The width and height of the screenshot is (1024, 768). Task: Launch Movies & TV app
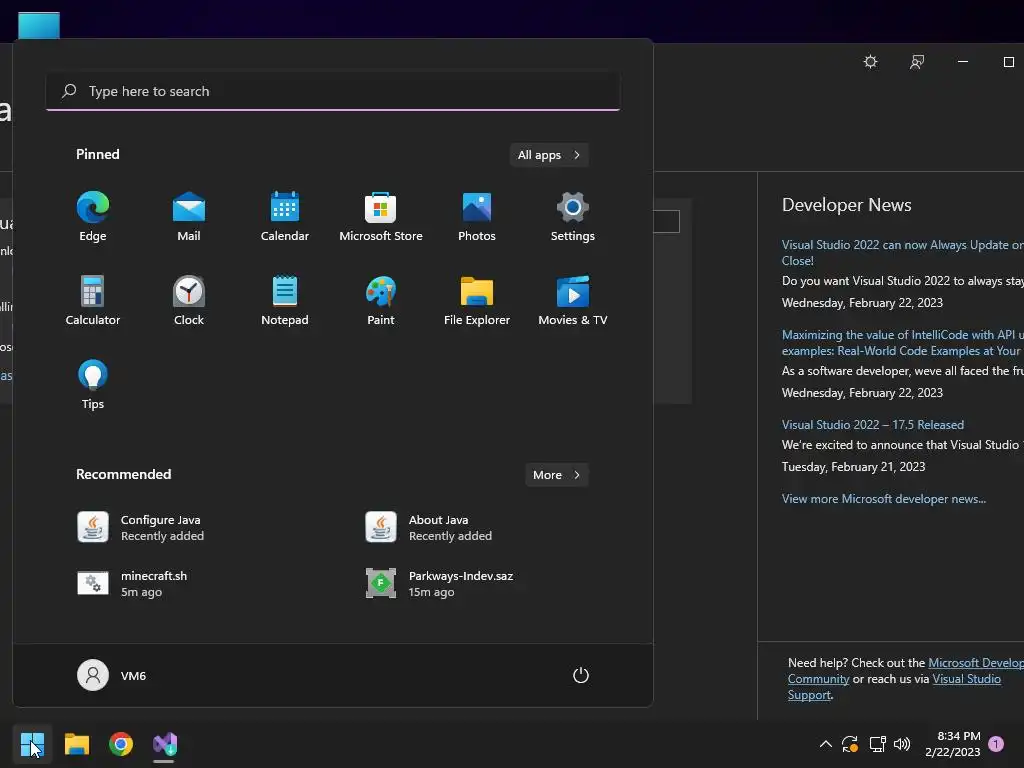pyautogui.click(x=573, y=300)
